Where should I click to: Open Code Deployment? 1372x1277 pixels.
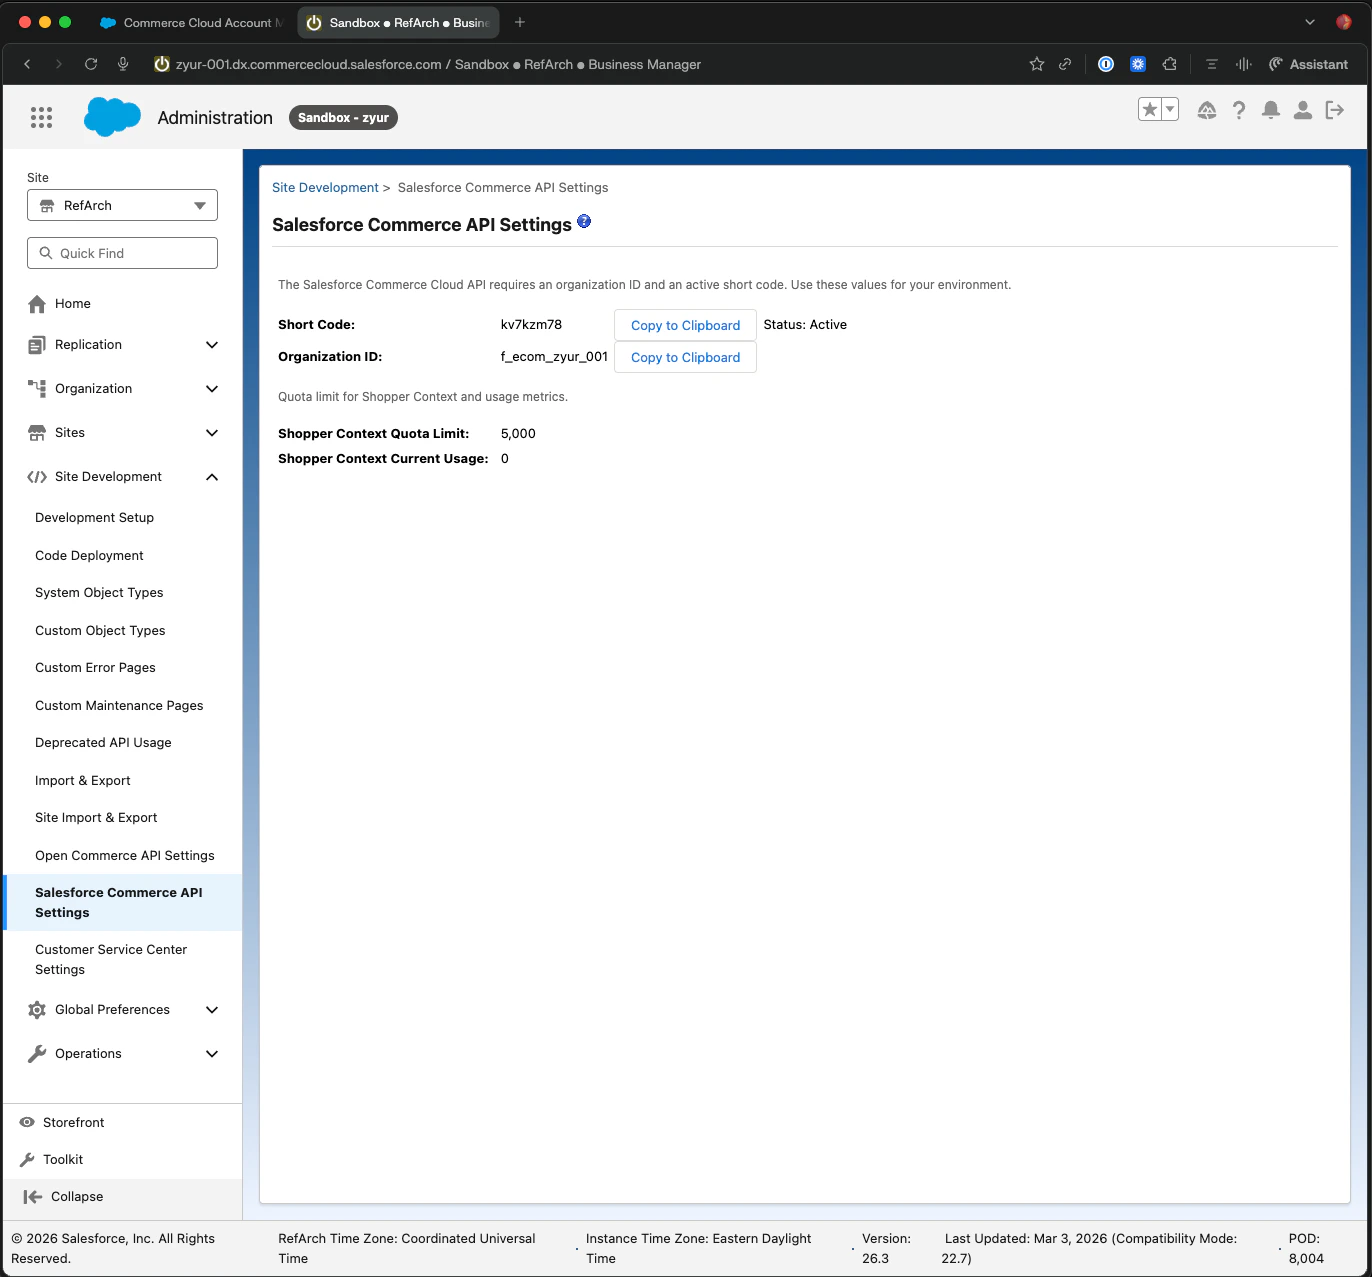click(x=89, y=556)
